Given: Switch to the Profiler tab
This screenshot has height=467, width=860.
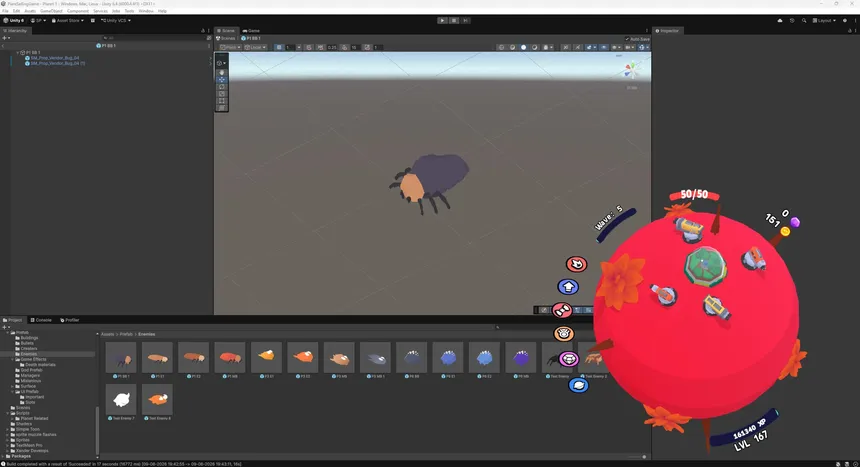Looking at the screenshot, I should 70,320.
